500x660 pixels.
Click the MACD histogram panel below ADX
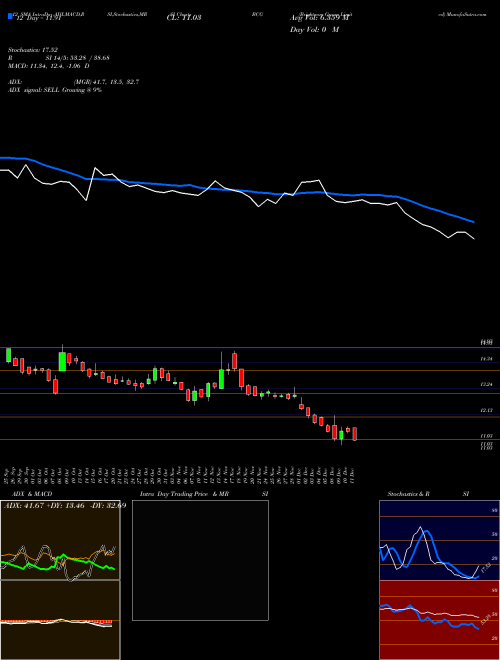tap(60, 620)
